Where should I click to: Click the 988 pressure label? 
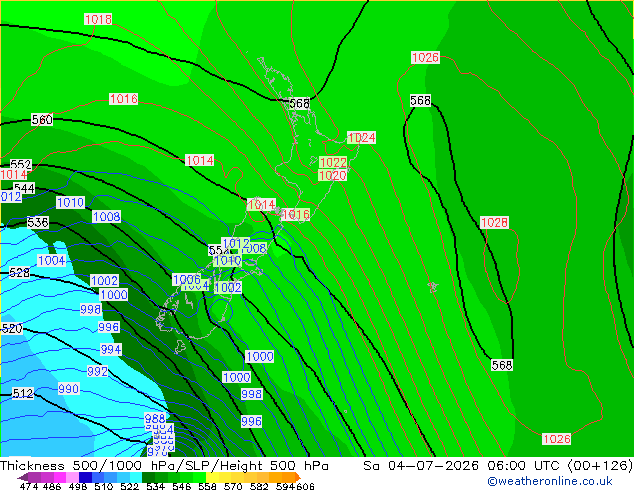click(155, 418)
